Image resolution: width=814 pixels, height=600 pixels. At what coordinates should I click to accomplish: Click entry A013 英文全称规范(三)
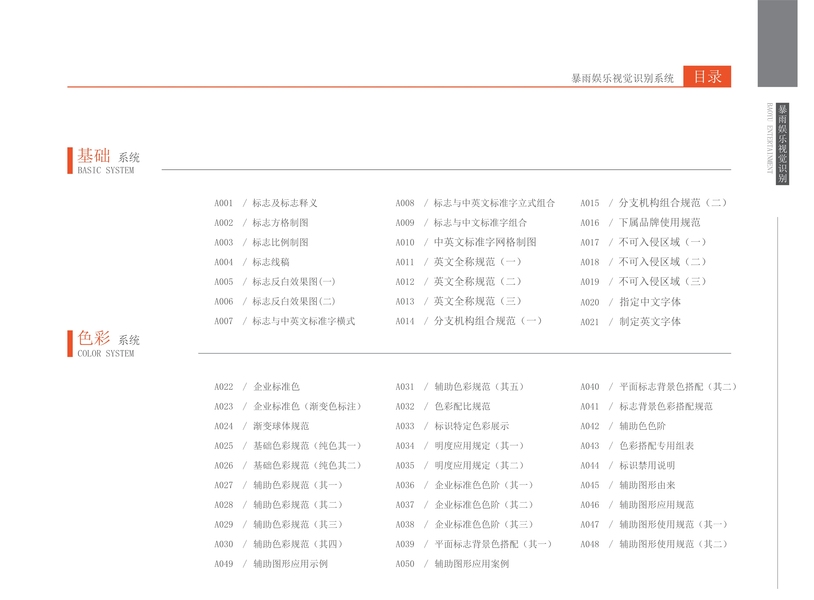[x=458, y=302]
